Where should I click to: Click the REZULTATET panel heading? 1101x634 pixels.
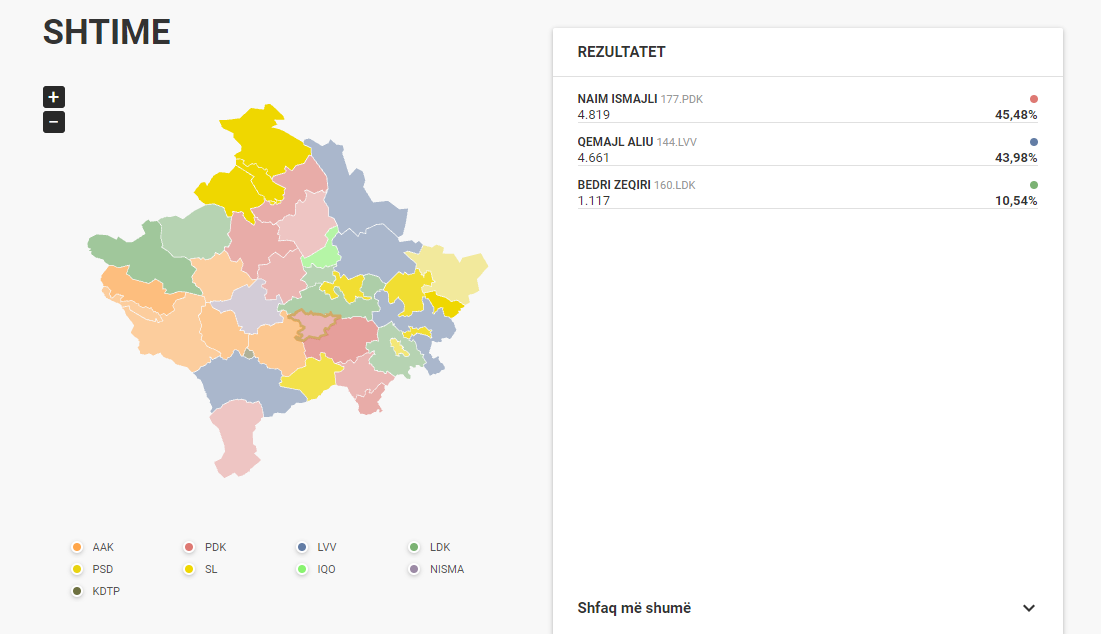(621, 52)
